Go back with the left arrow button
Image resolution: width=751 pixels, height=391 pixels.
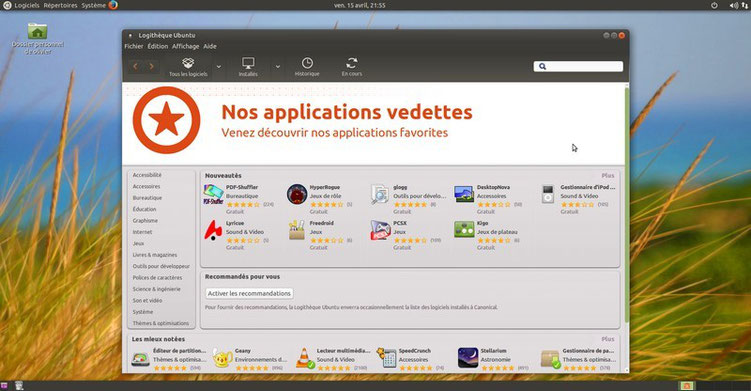tap(136, 67)
